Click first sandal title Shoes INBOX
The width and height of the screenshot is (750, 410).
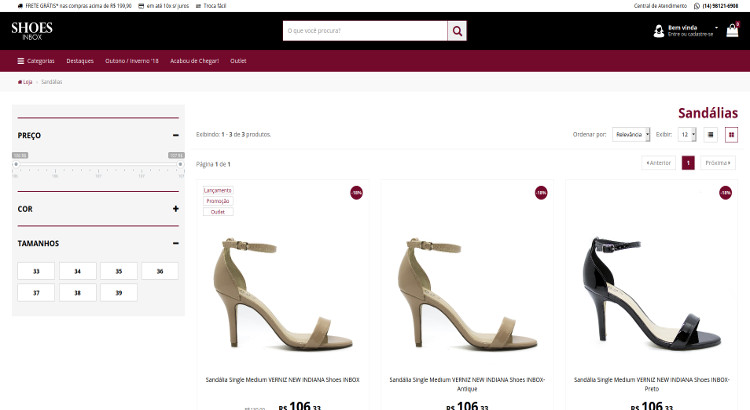tap(283, 380)
